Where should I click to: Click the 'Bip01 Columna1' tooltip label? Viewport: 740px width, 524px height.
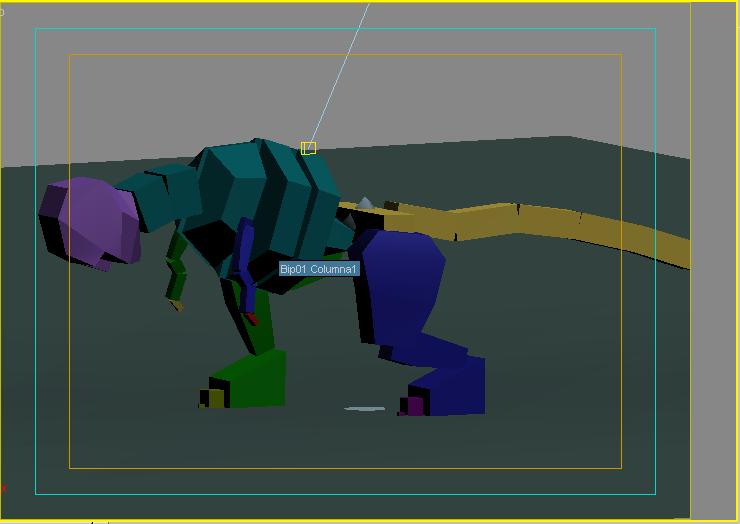pyautogui.click(x=319, y=269)
